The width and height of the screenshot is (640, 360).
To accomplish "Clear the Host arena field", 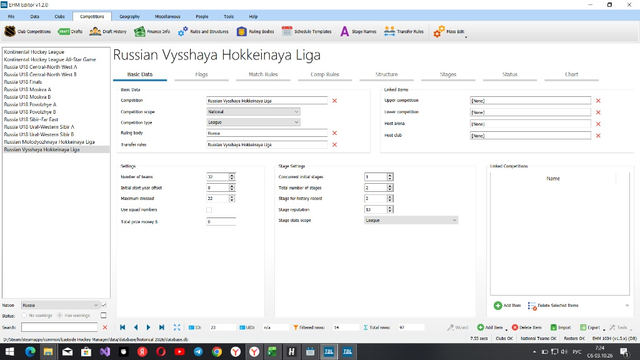I will pos(598,124).
